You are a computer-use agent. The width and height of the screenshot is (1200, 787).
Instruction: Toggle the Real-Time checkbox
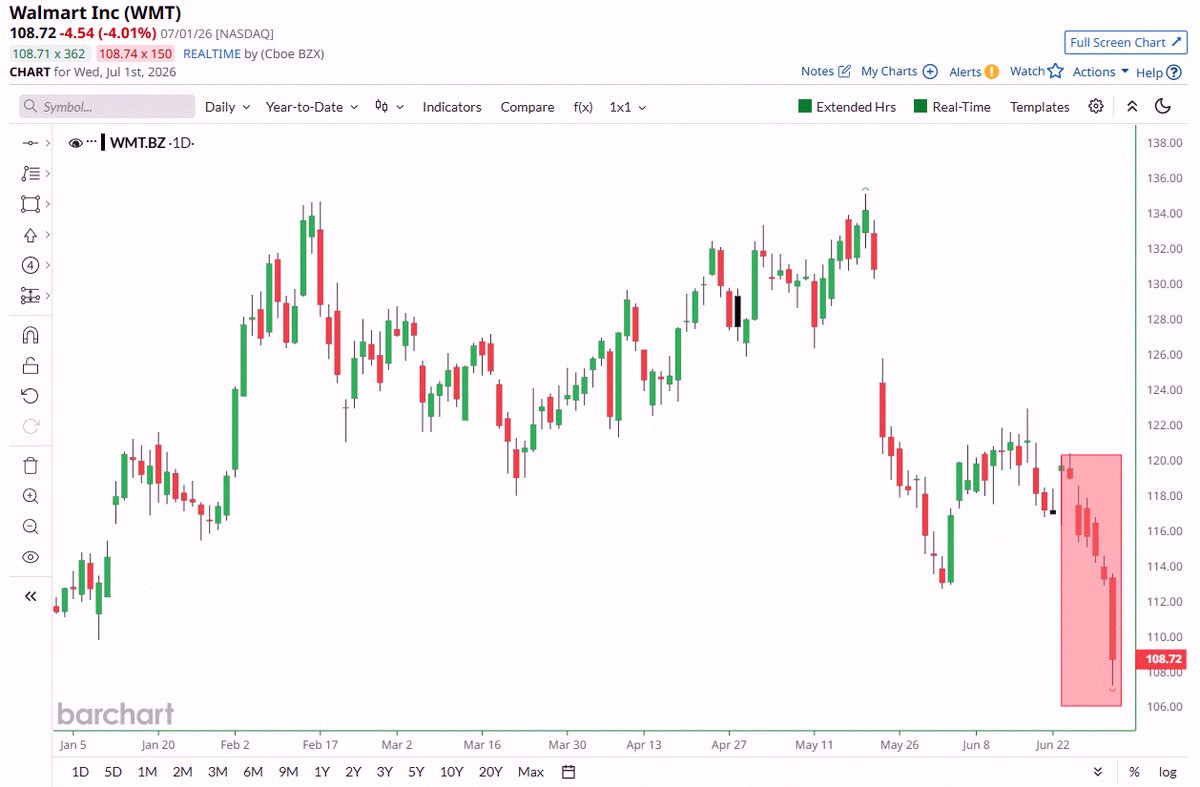pos(921,106)
